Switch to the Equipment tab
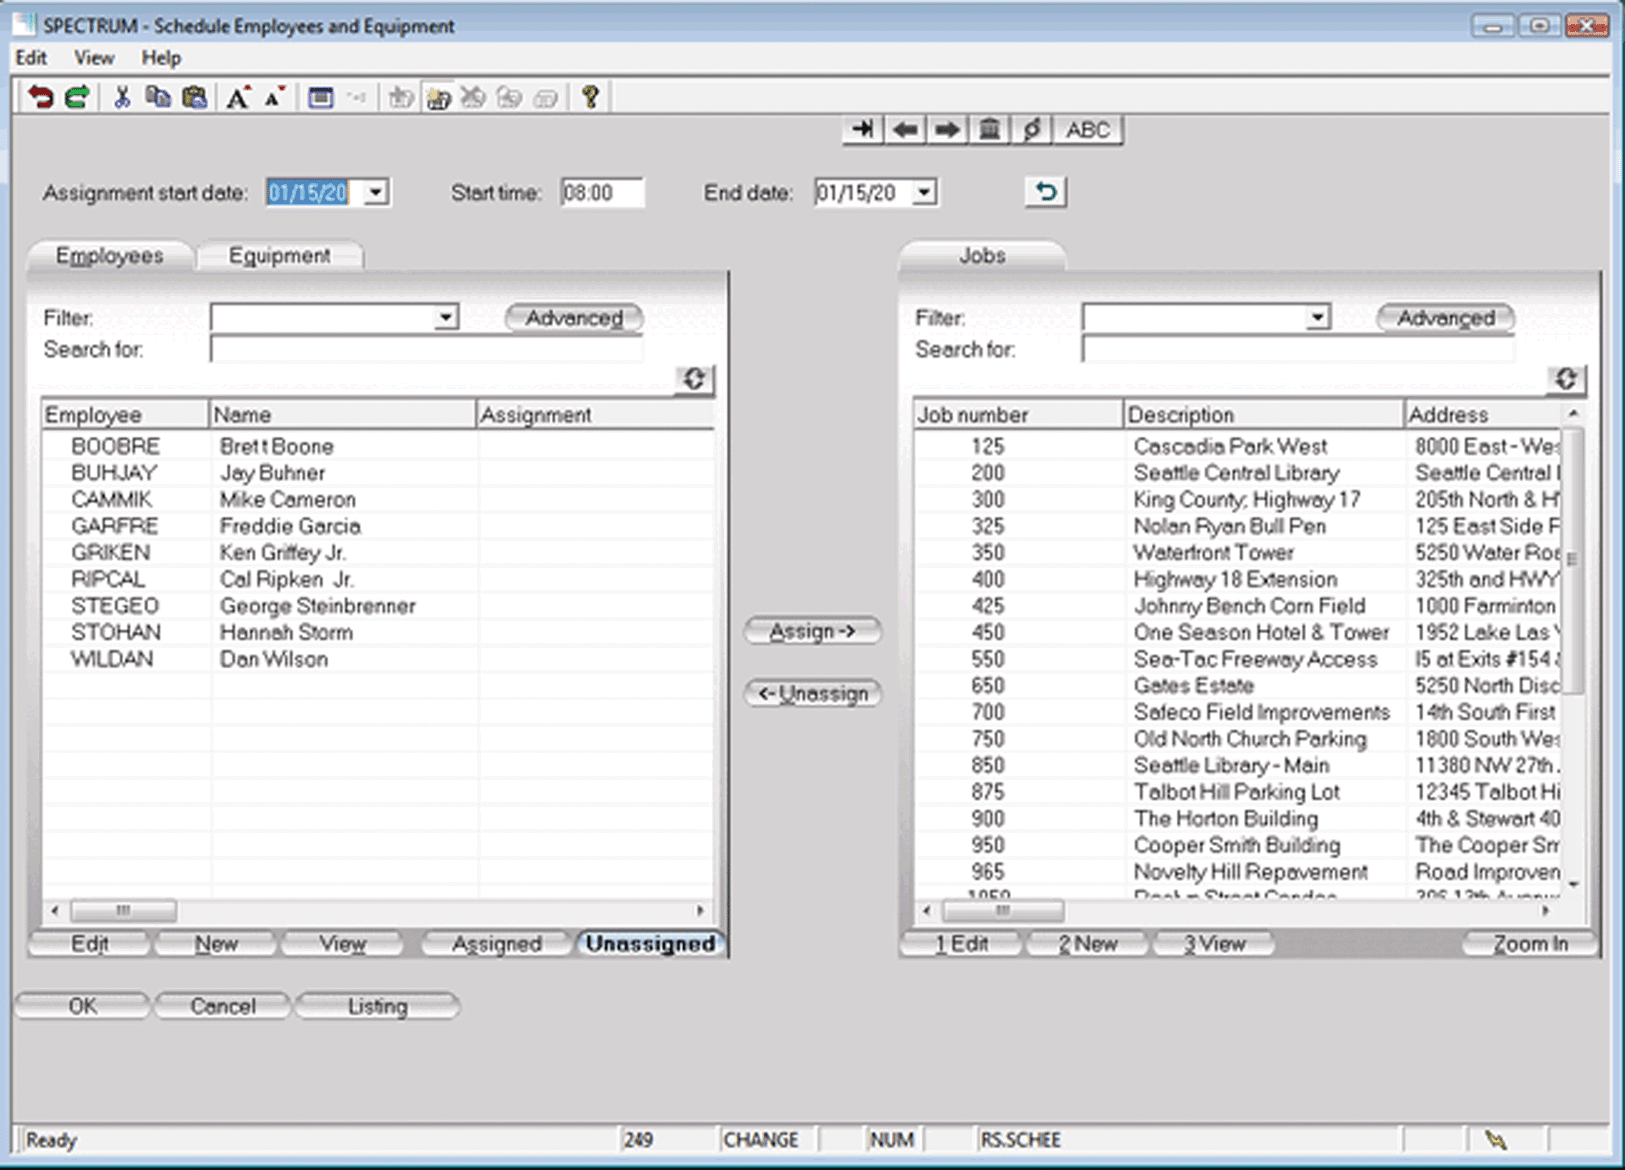 pos(279,256)
